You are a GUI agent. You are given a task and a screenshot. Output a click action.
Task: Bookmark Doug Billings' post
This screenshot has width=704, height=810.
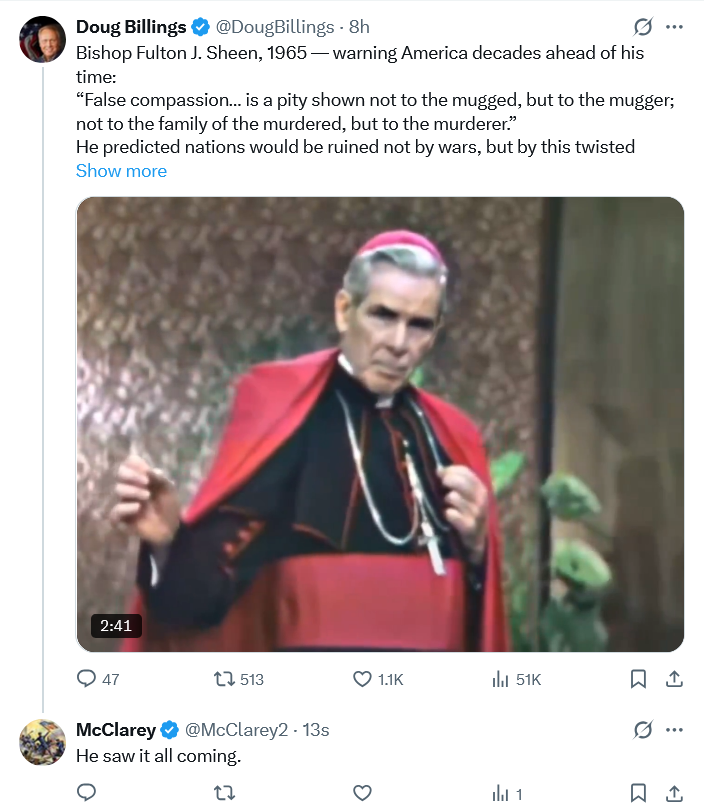[x=638, y=679]
